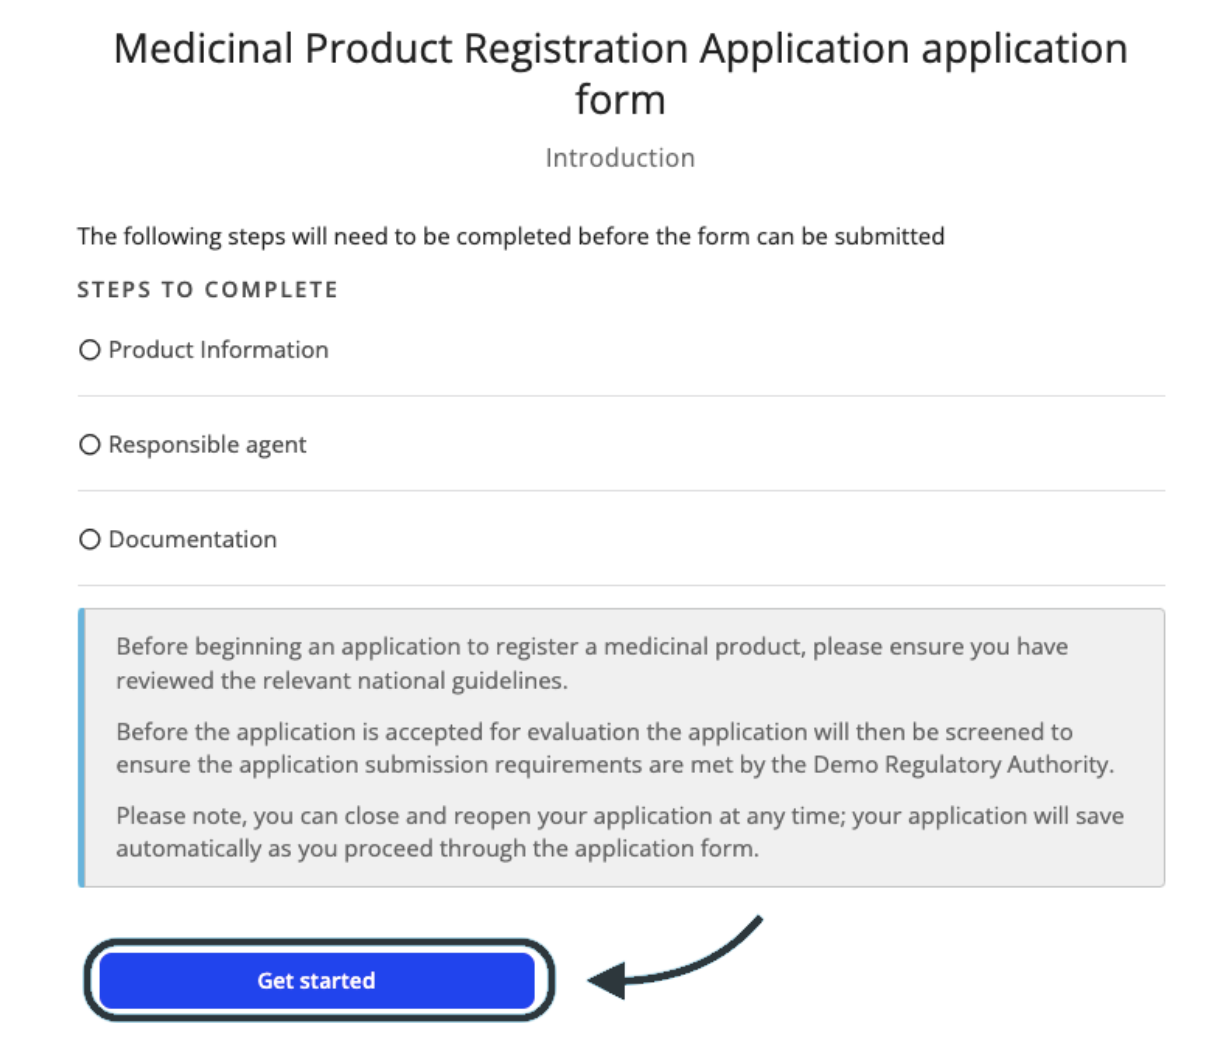This screenshot has height=1046, width=1216.
Task: Click the circle icon beside Product Information
Action: tap(90, 350)
